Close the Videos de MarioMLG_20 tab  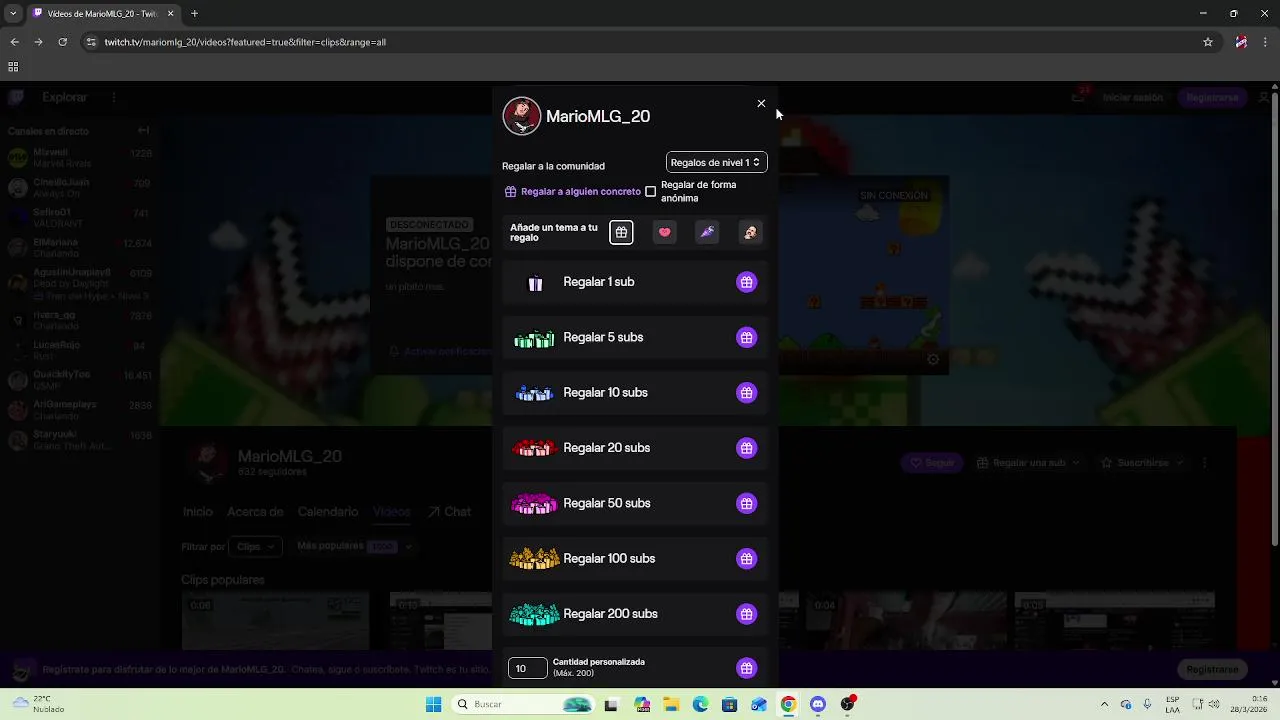171,13
